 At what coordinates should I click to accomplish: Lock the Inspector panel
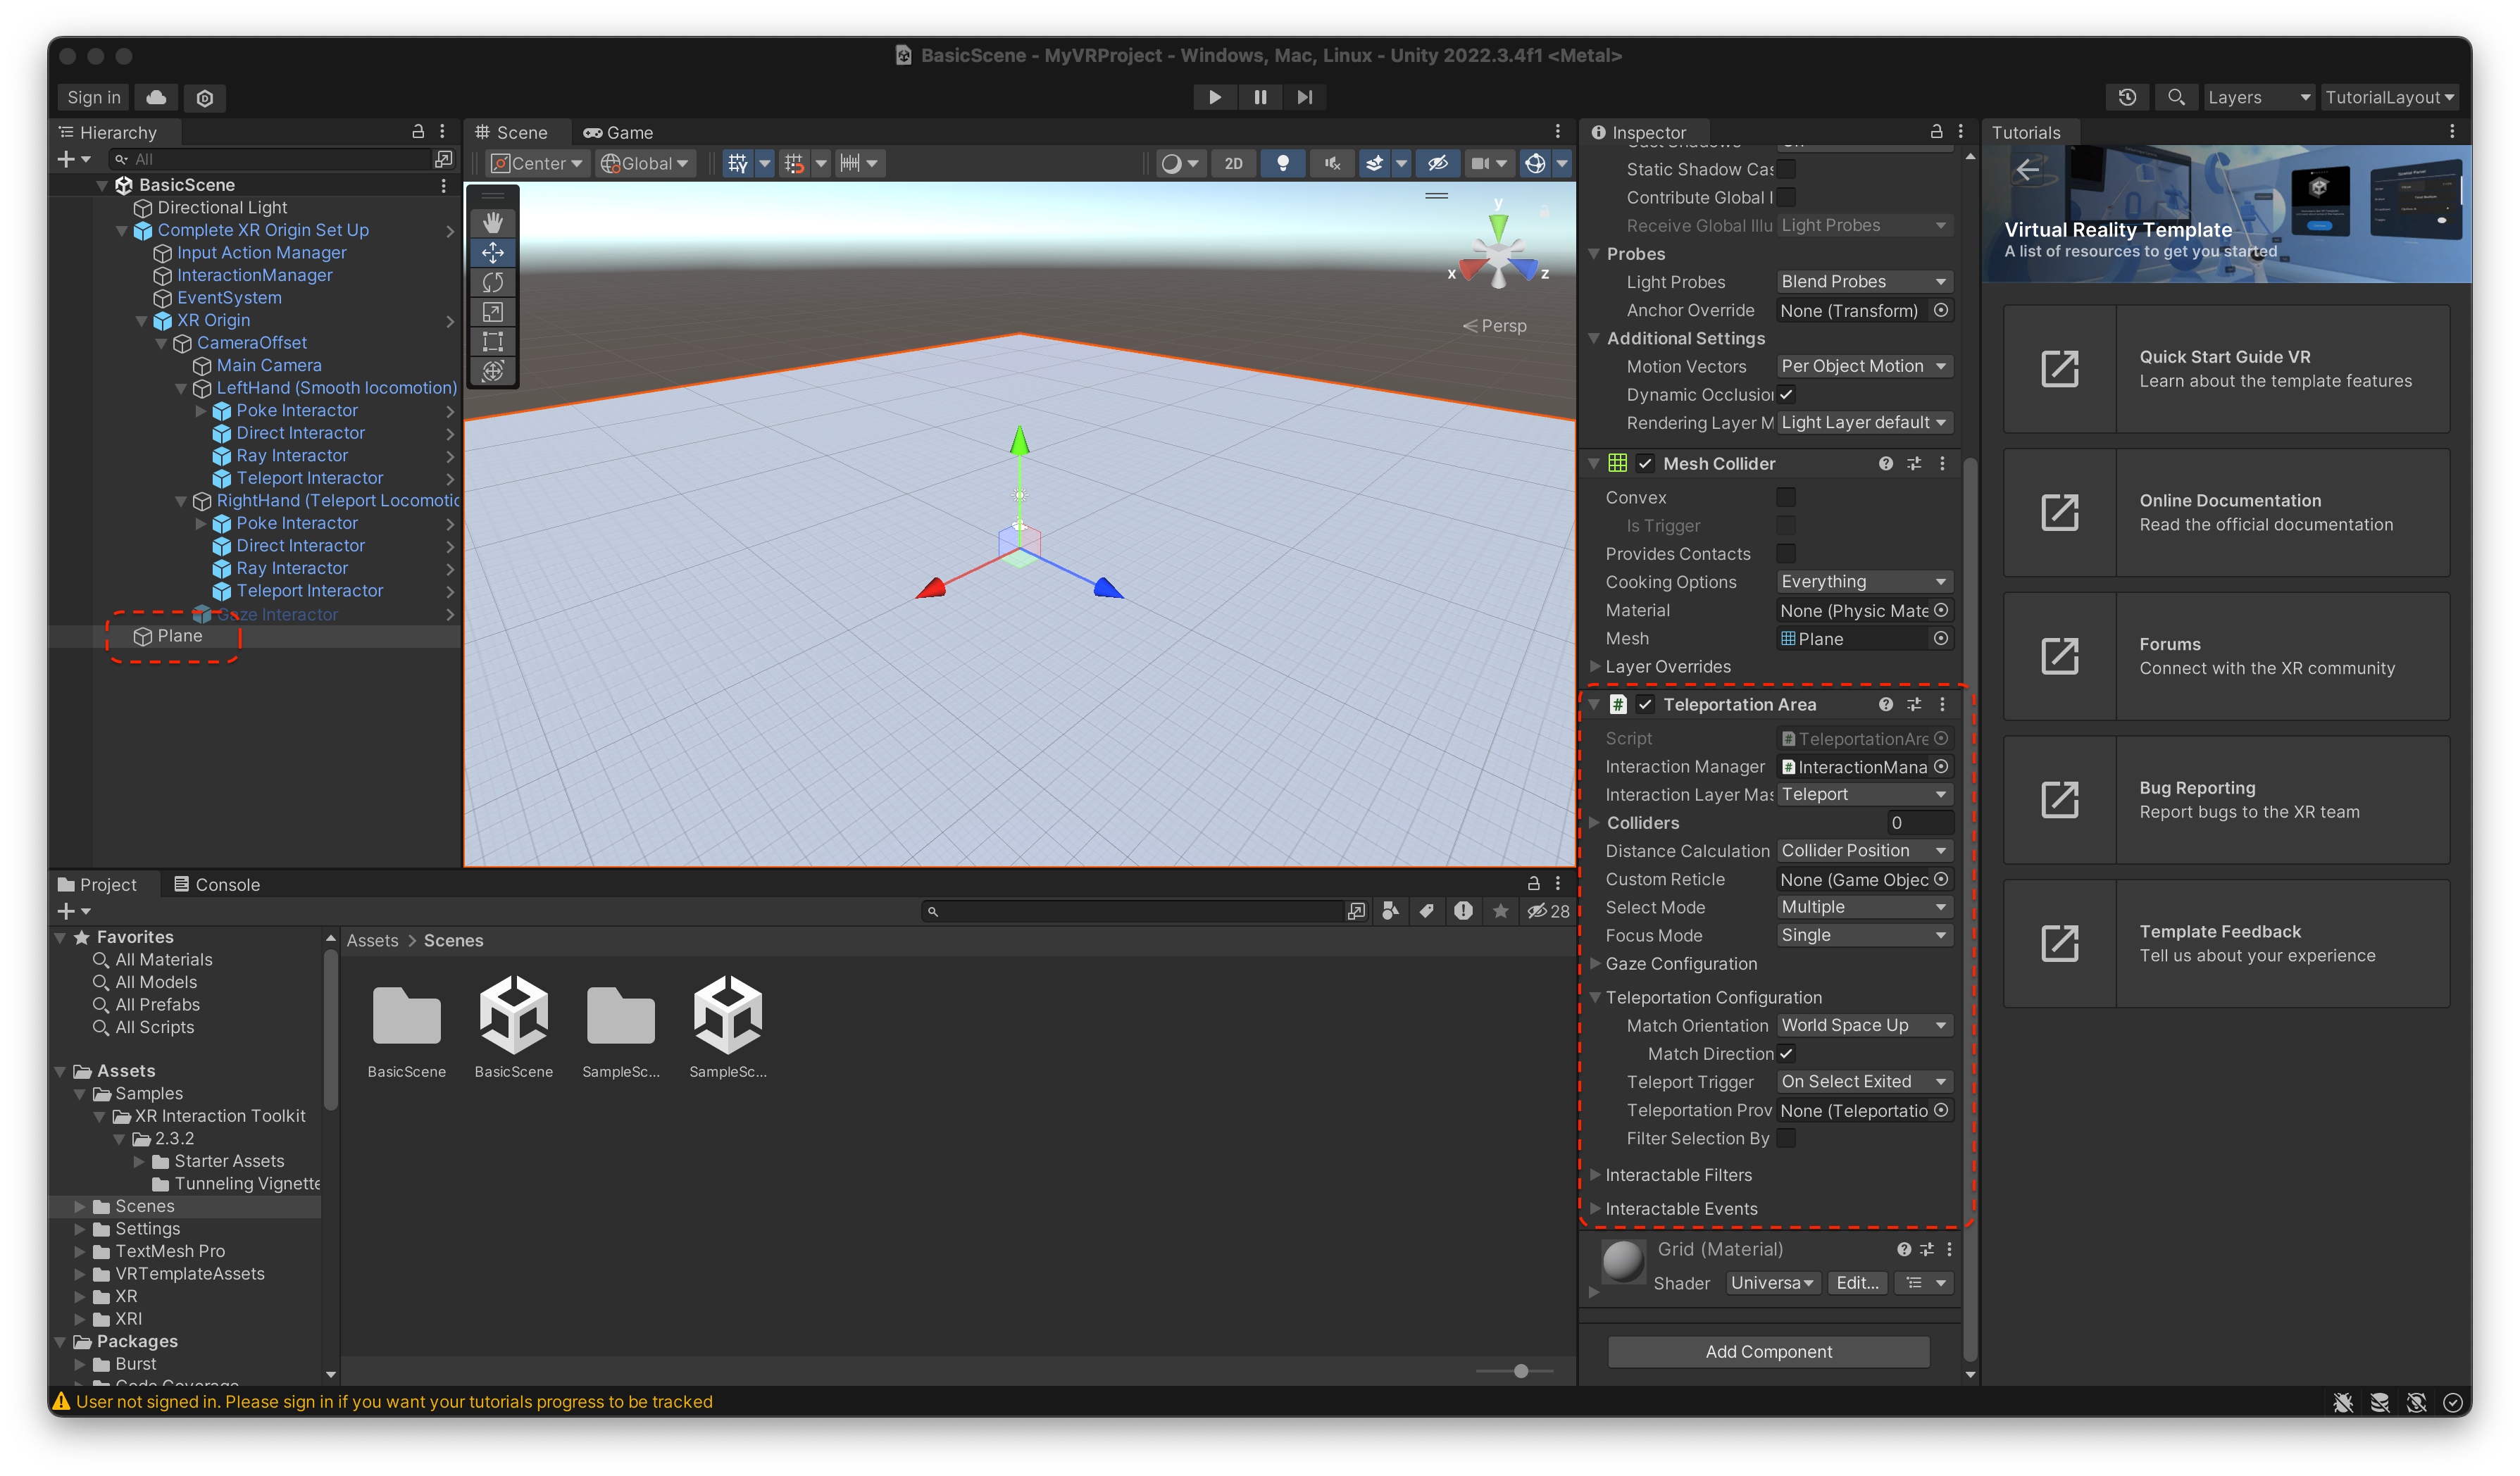1936,132
